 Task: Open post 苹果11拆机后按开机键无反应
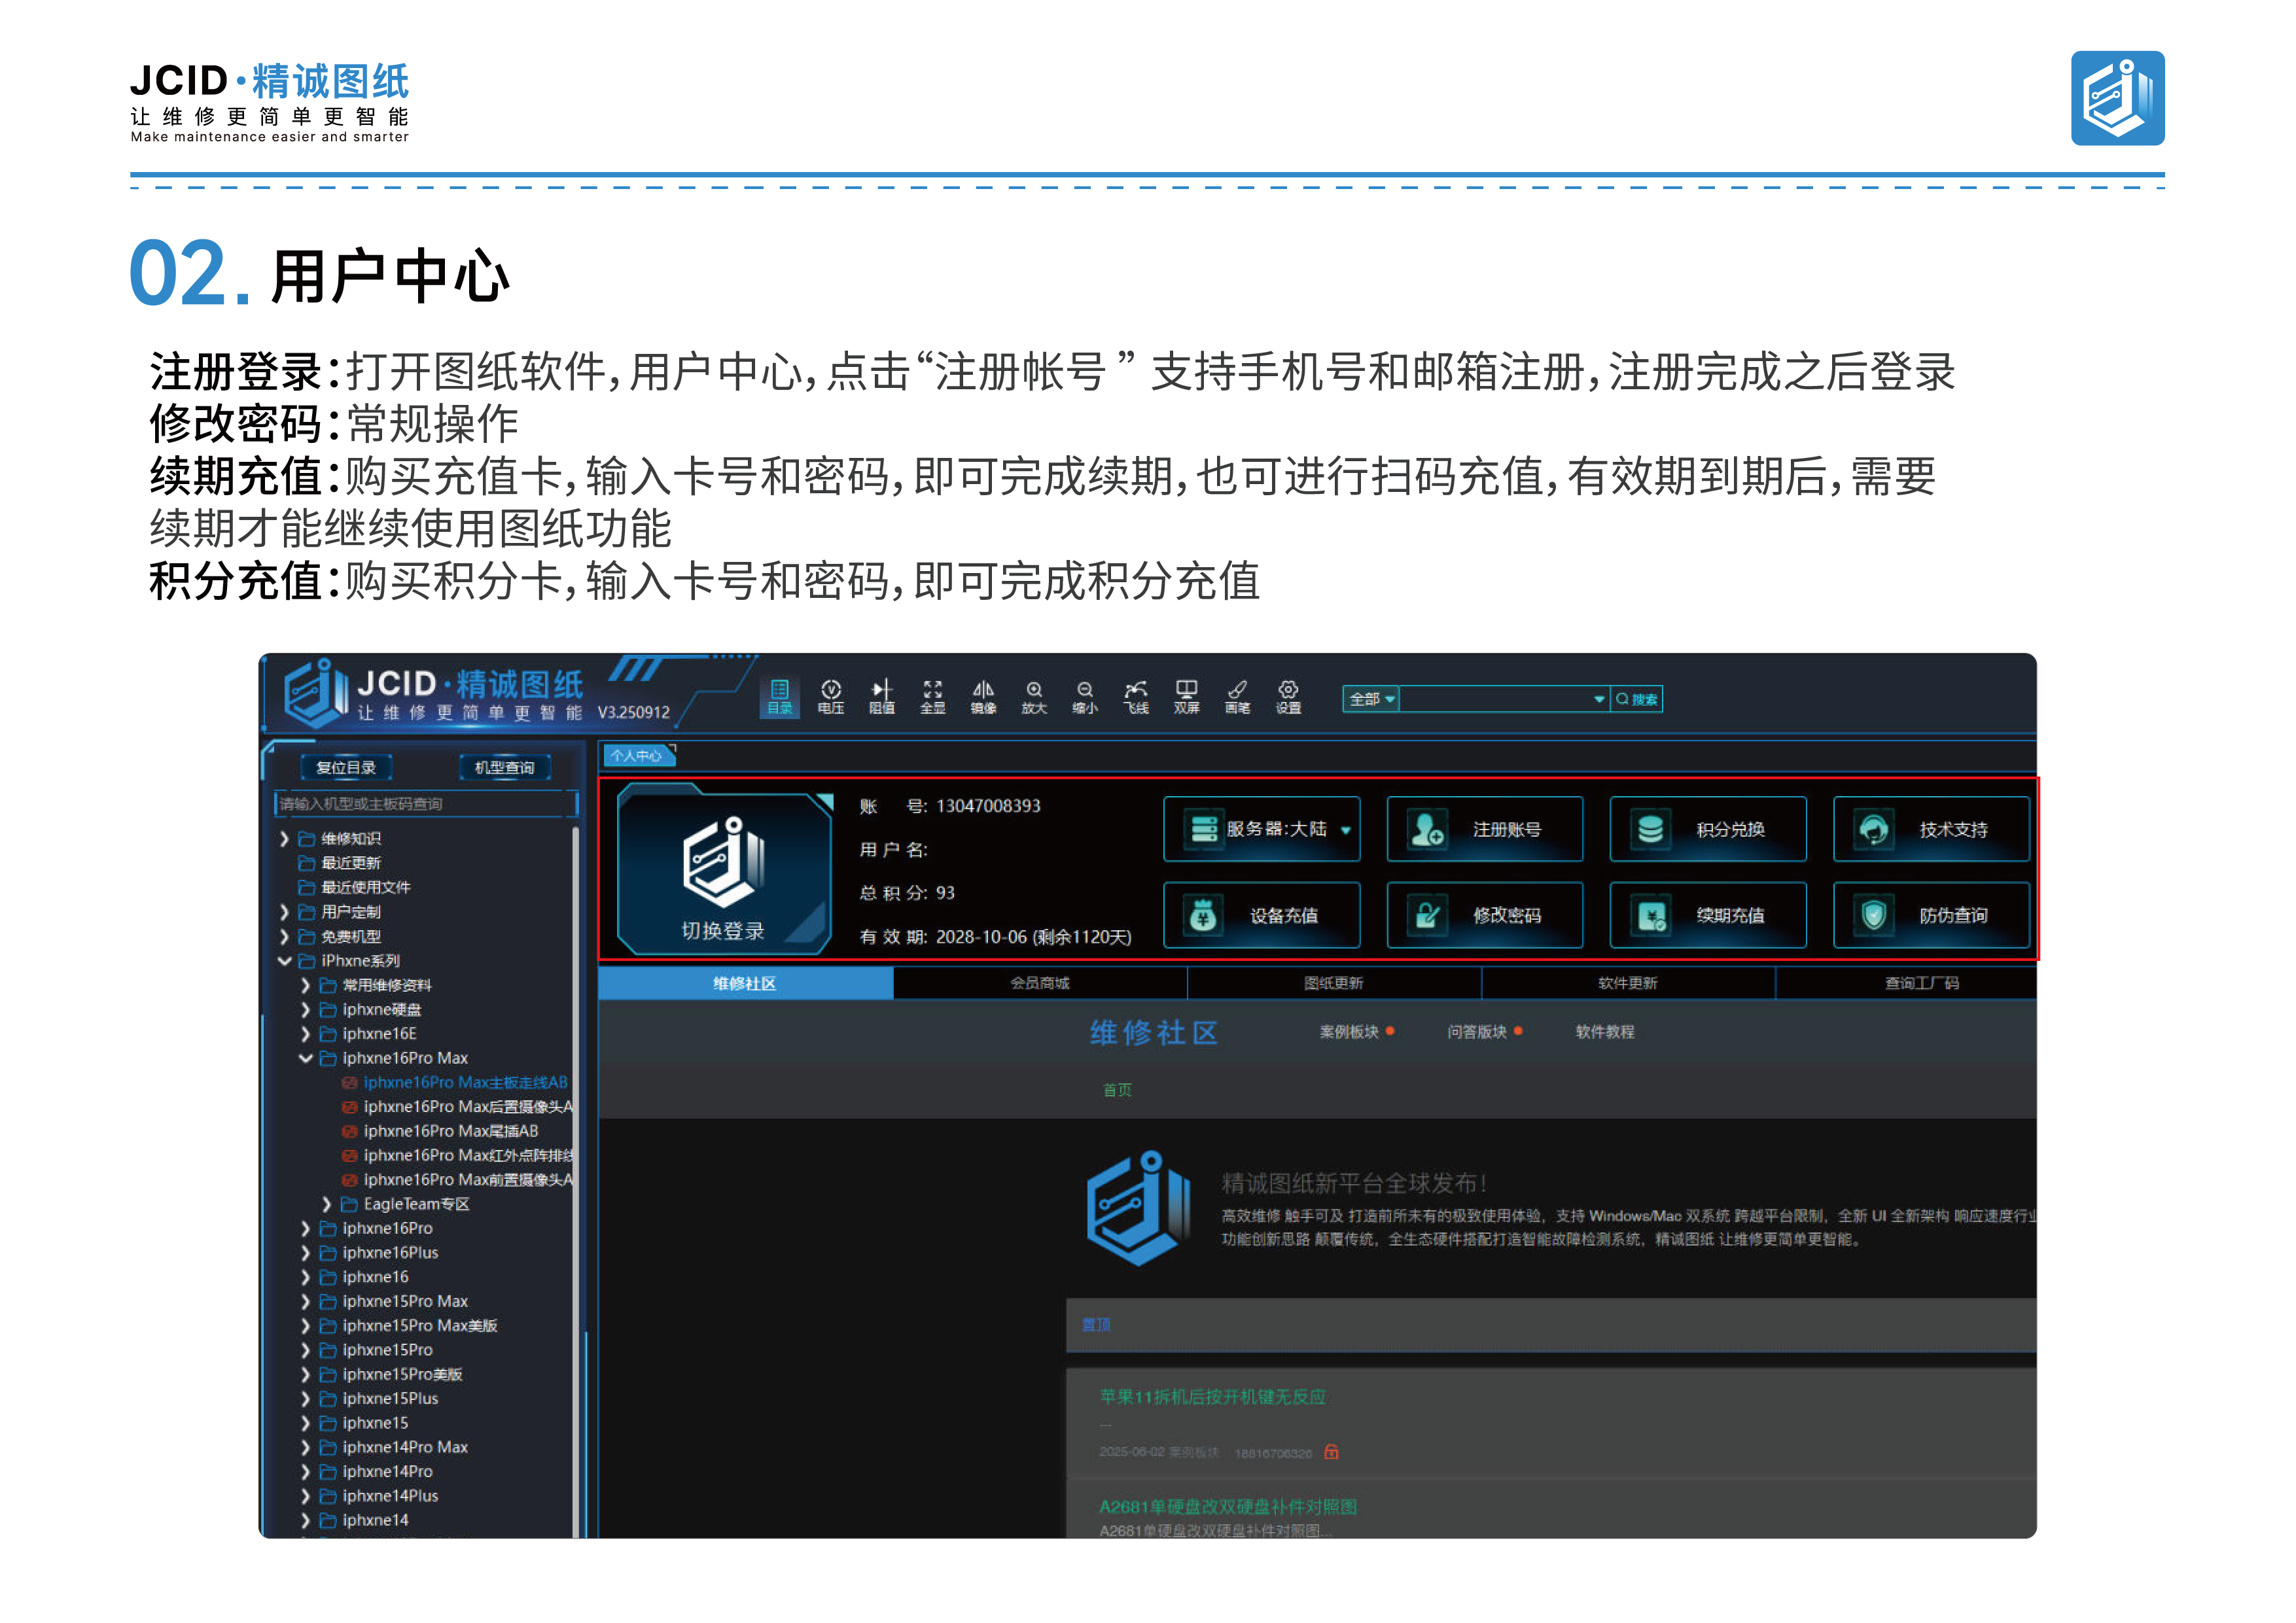click(1212, 1396)
